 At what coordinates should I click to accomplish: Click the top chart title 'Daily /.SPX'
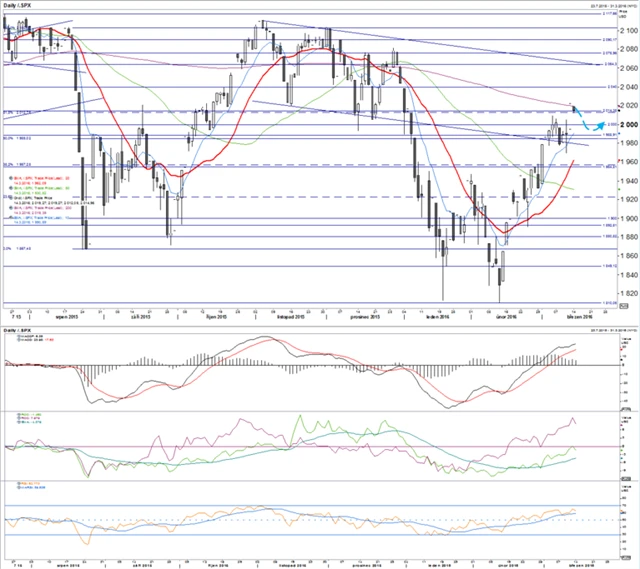pos(17,5)
